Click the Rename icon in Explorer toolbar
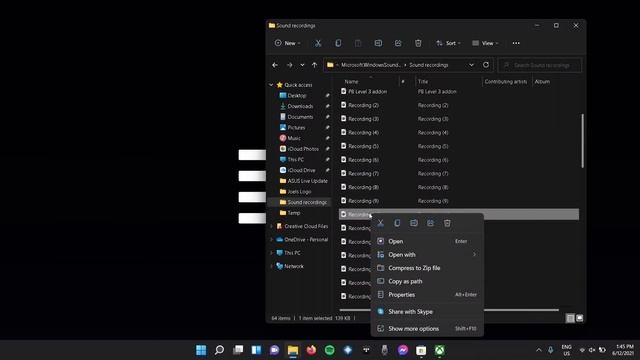The width and height of the screenshot is (640, 360). (x=378, y=43)
